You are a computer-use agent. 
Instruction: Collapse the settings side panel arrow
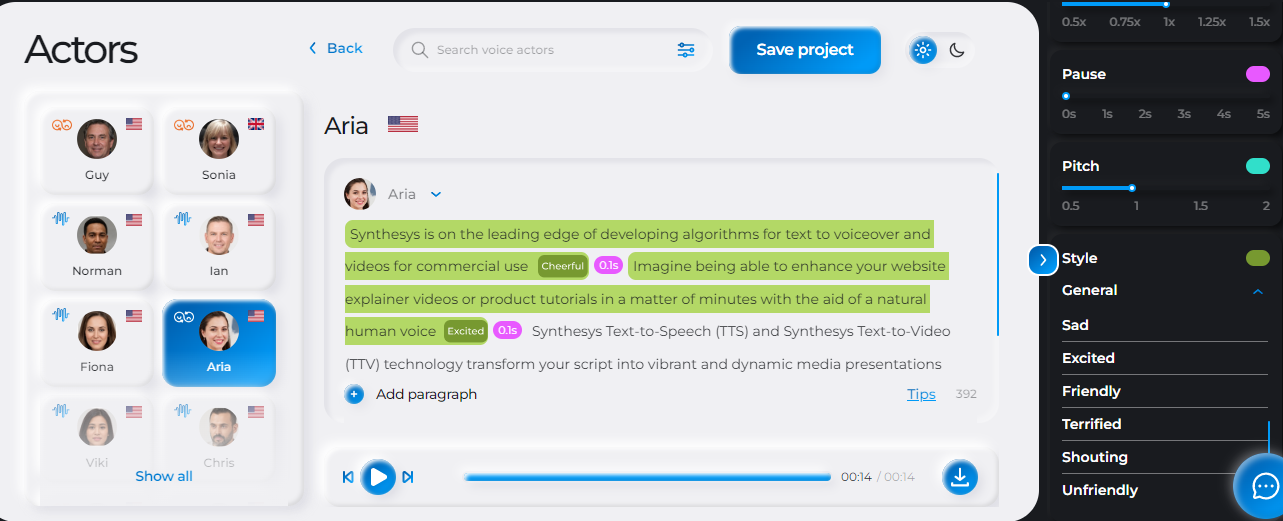tap(1043, 260)
